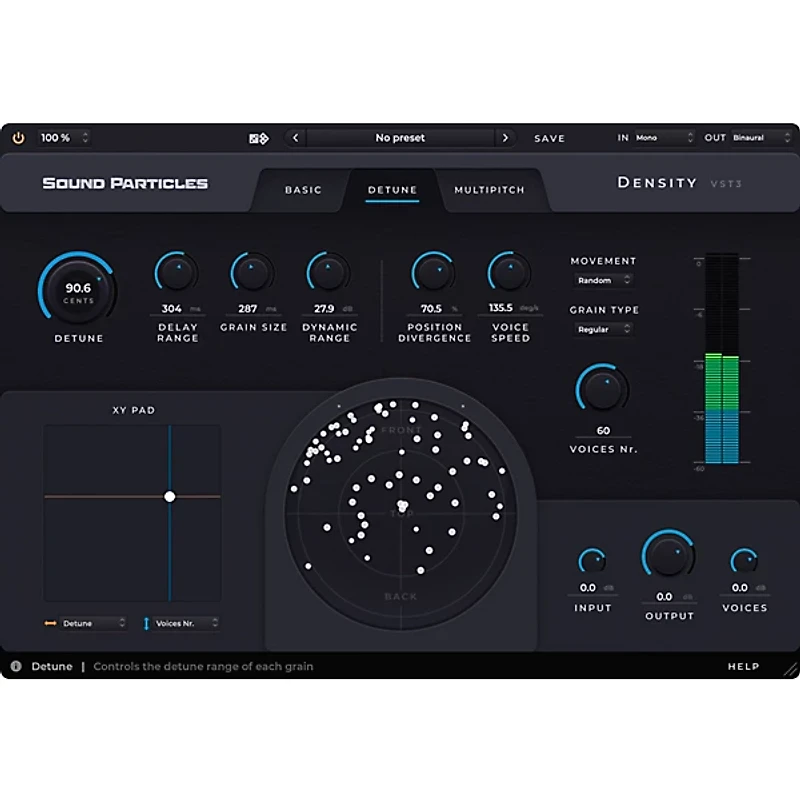
Task: Click the SAVE preset button
Action: [549, 138]
